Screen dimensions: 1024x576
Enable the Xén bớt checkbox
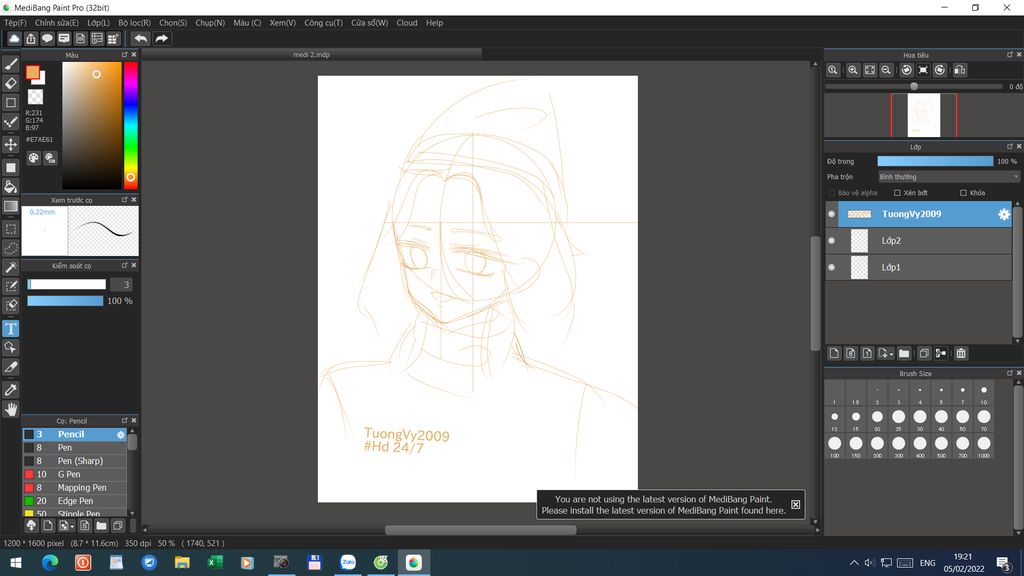[x=897, y=193]
